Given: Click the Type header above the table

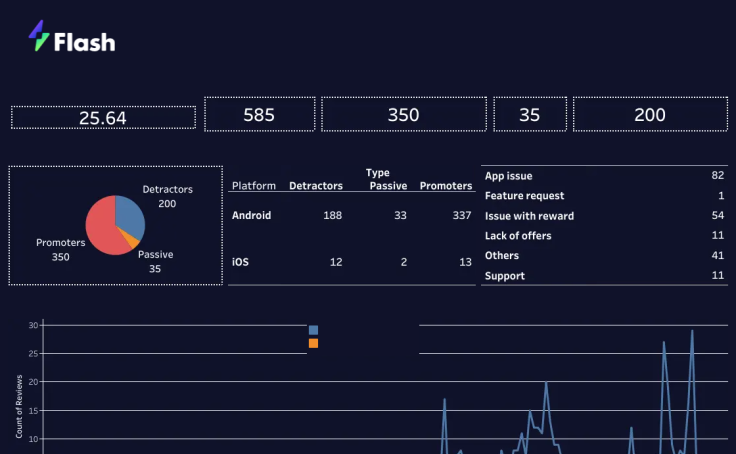Looking at the screenshot, I should click(378, 173).
